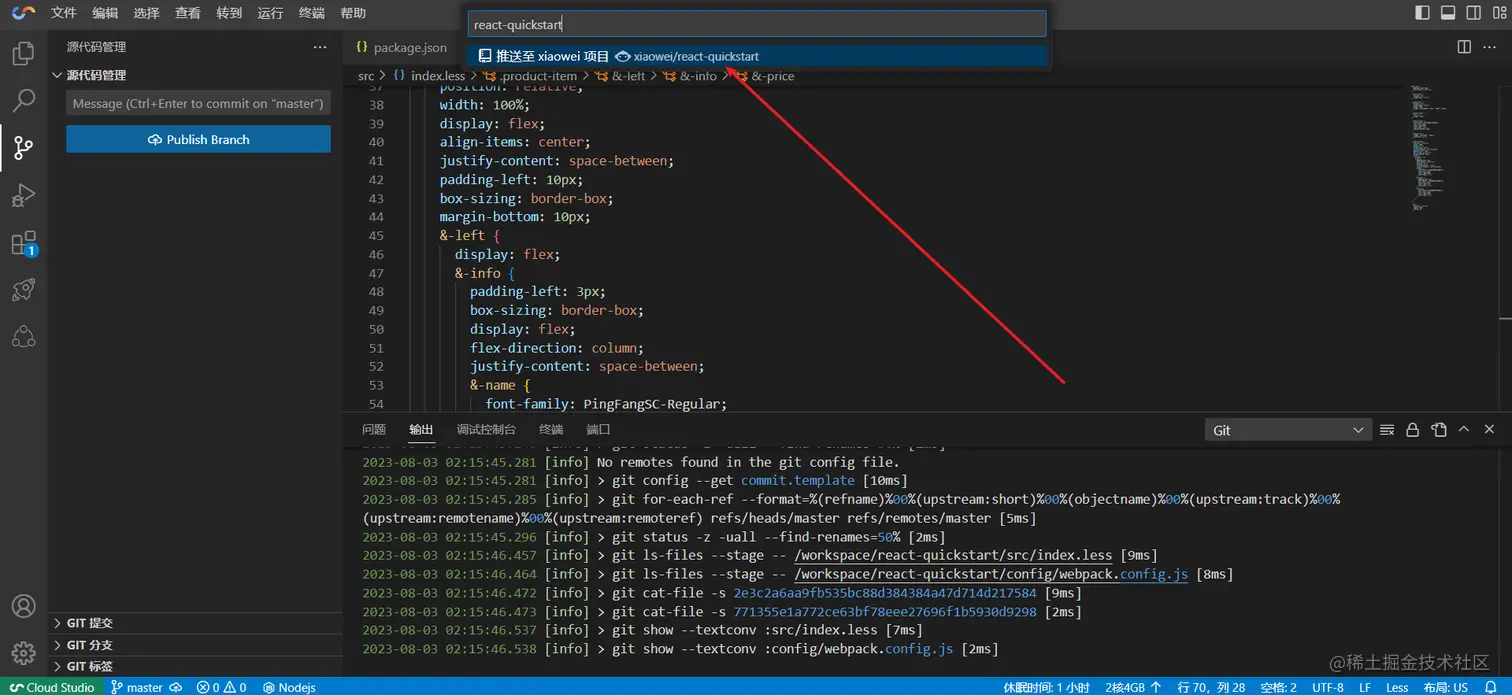1512x695 pixels.
Task: Open the collaboration view under the rocket
Action: click(x=23, y=337)
